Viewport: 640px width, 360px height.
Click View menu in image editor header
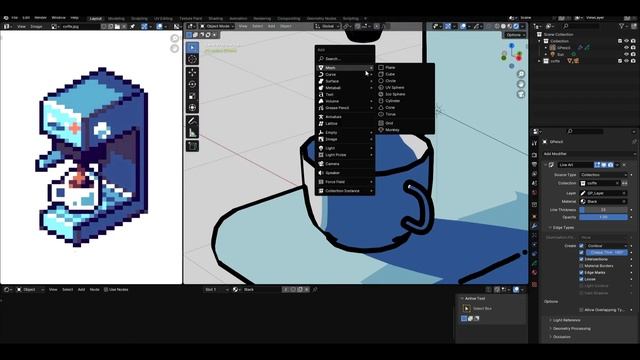pyautogui.click(x=21, y=27)
